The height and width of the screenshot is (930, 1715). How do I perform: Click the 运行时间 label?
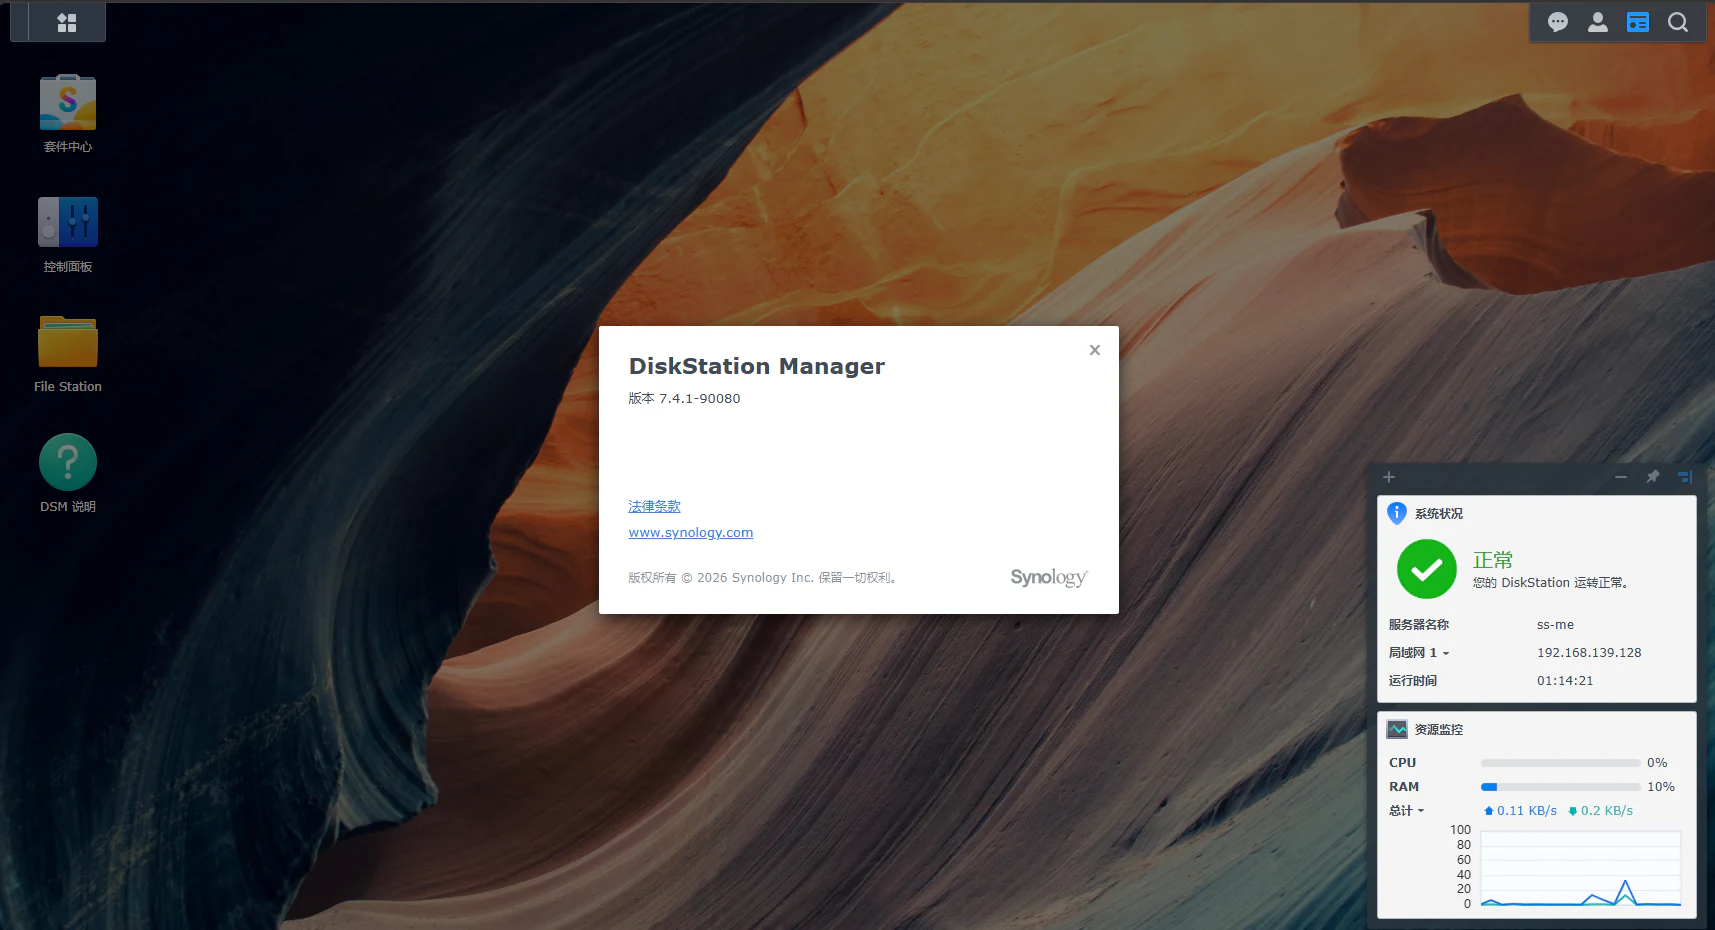point(1413,681)
